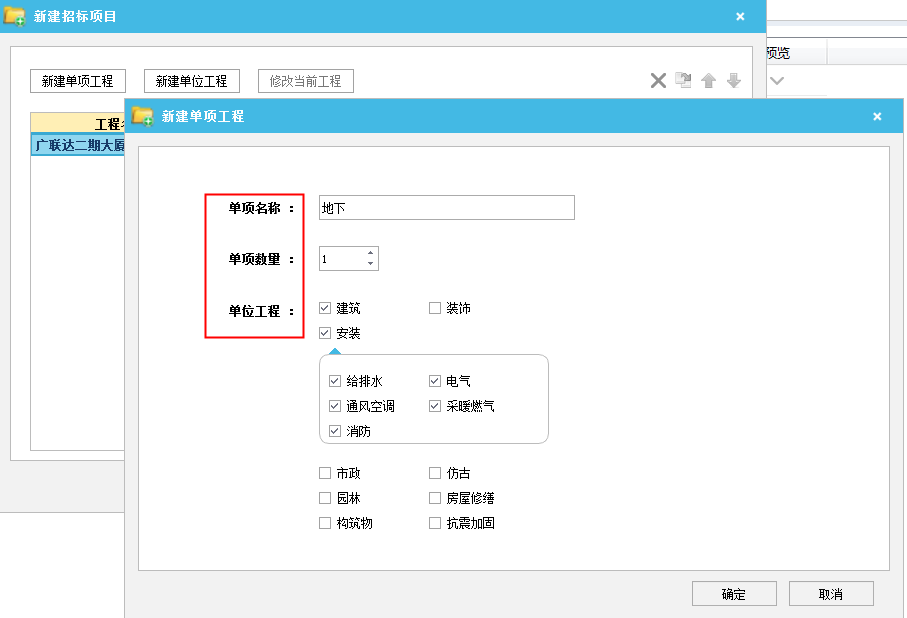The width and height of the screenshot is (907, 618).
Task: Click the 新建招标项目 title folder icon
Action: click(x=15, y=16)
